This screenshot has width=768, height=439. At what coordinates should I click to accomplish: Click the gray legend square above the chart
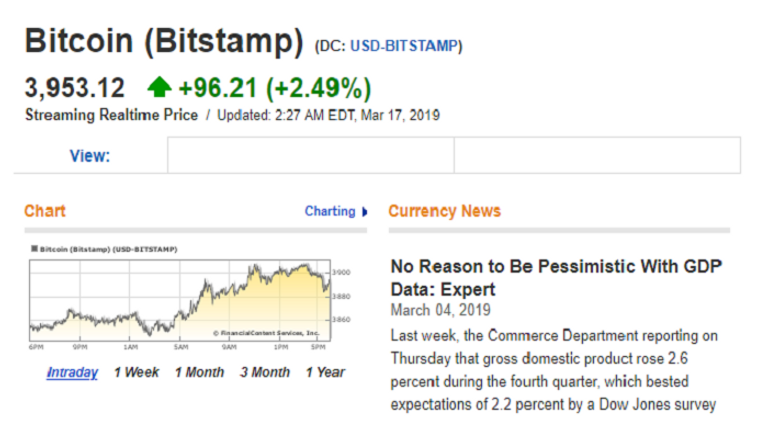[x=34, y=248]
